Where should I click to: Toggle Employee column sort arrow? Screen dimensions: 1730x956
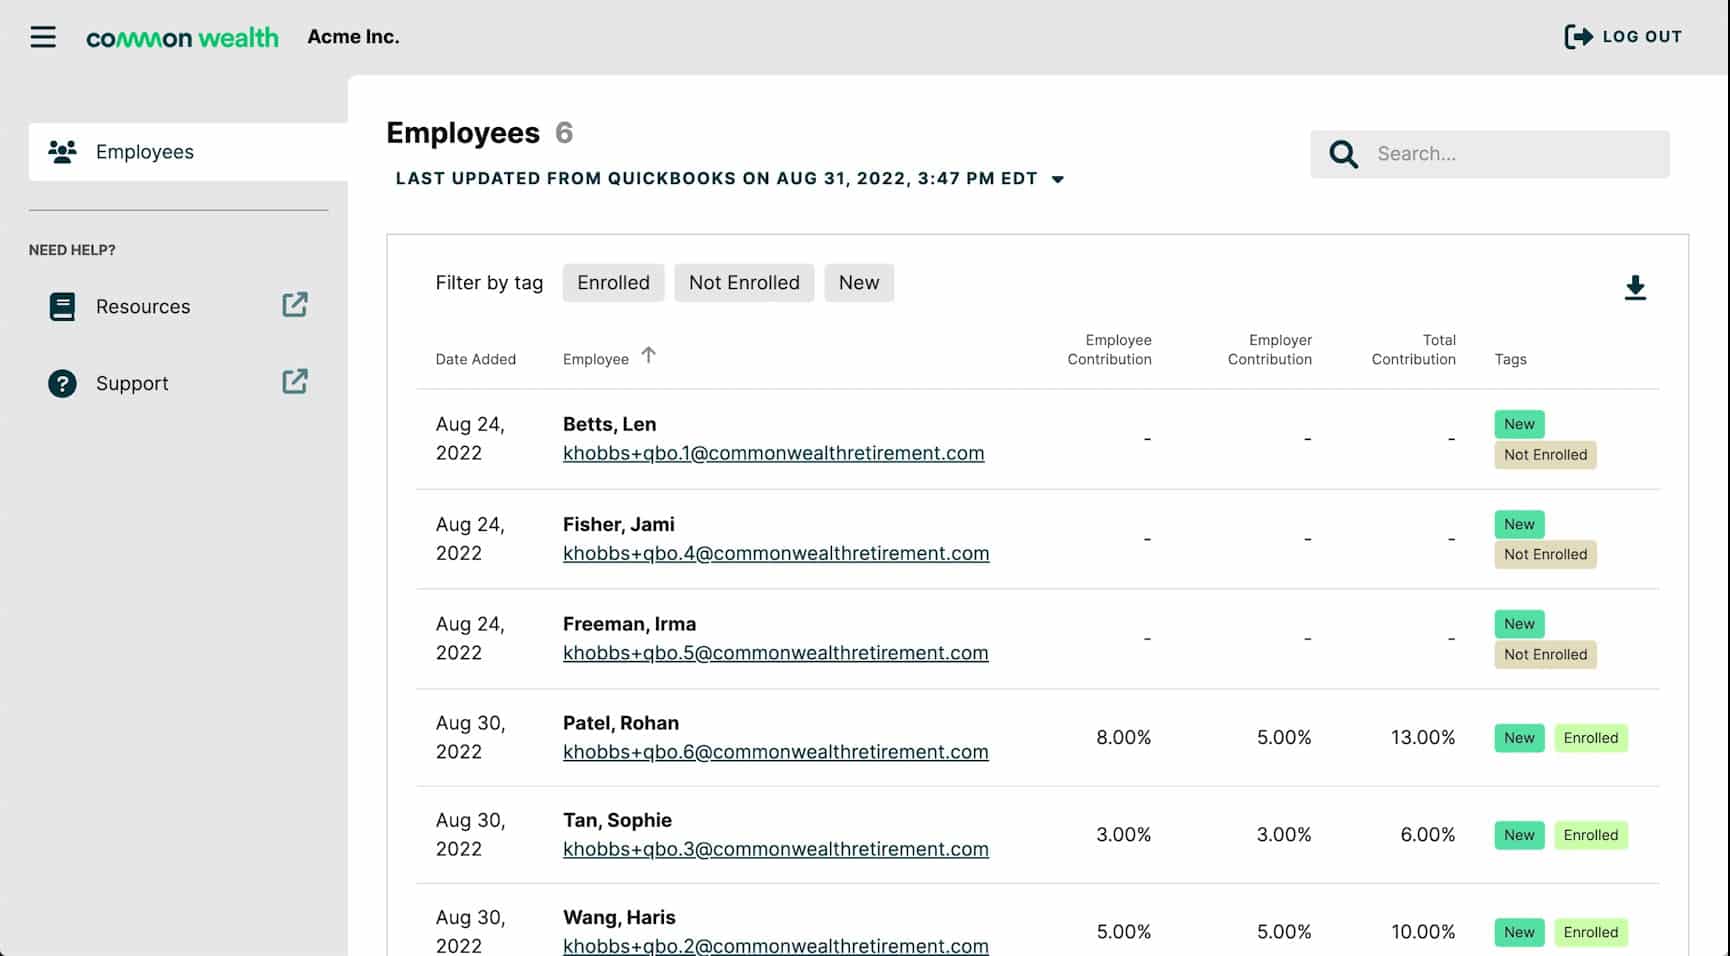(648, 355)
